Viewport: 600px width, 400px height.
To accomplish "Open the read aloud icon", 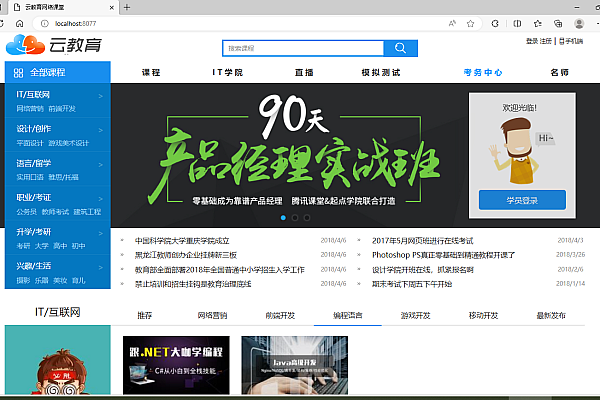I will click(452, 23).
